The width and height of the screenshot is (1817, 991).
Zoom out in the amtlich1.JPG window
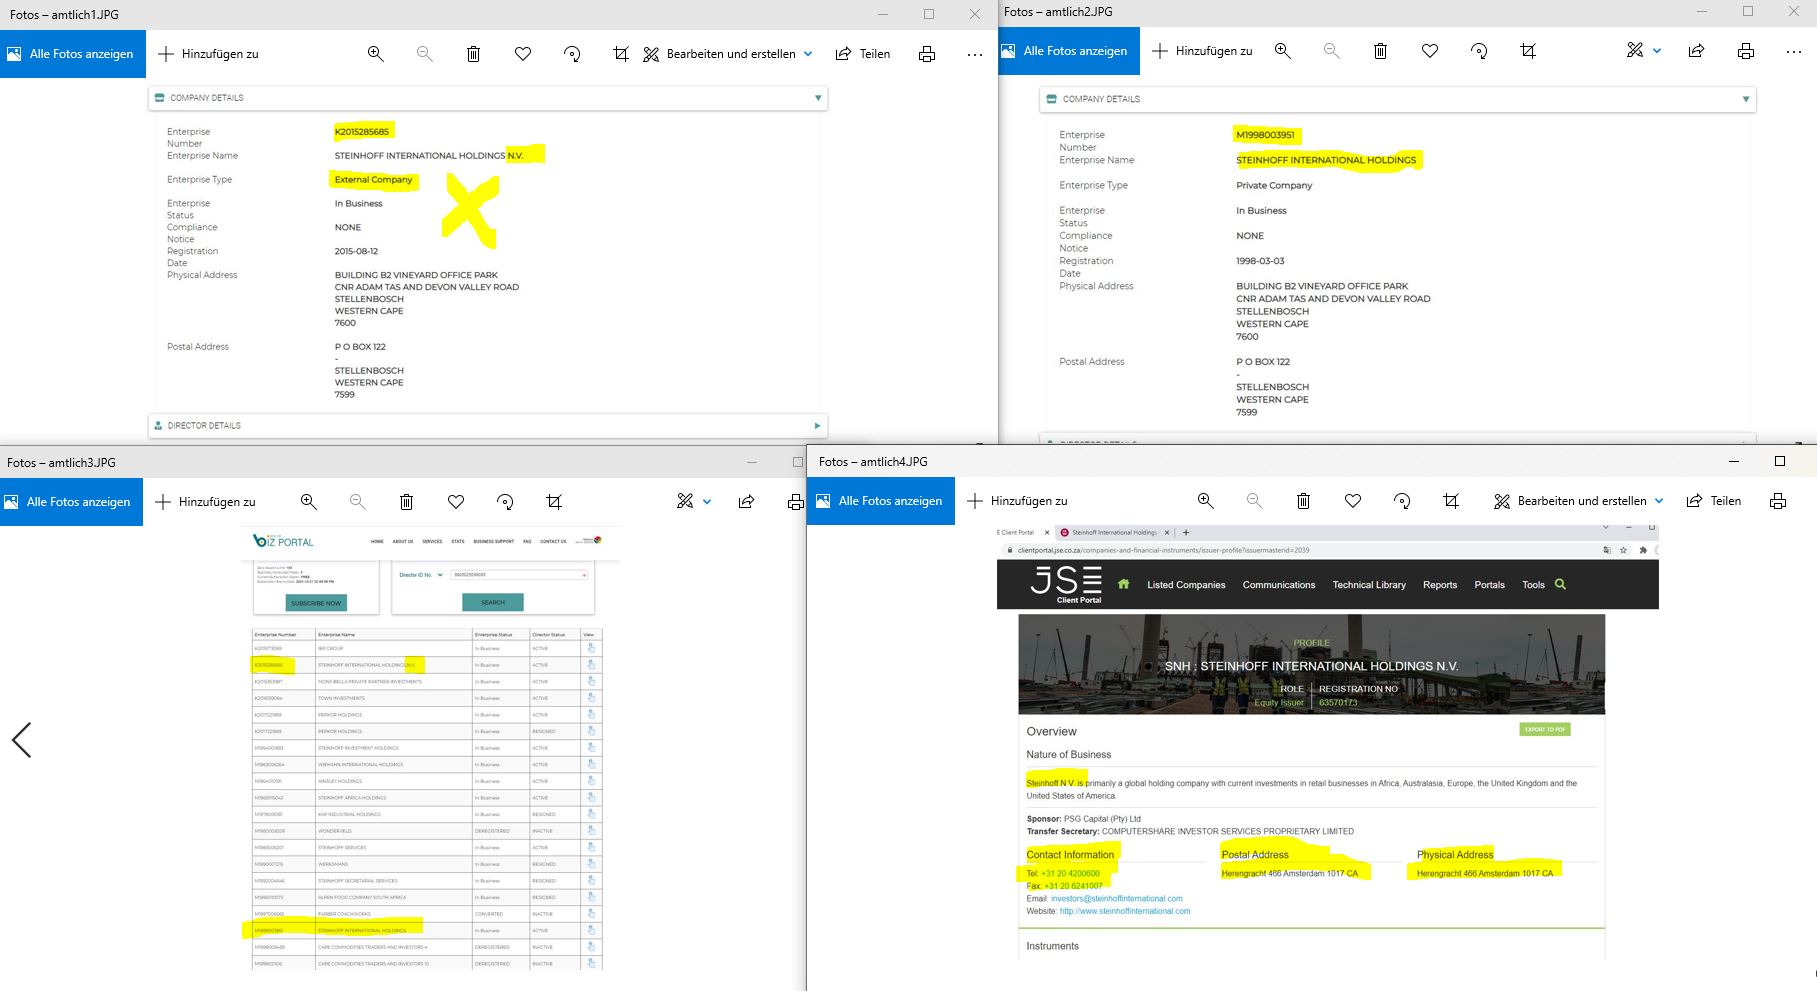pyautogui.click(x=425, y=54)
